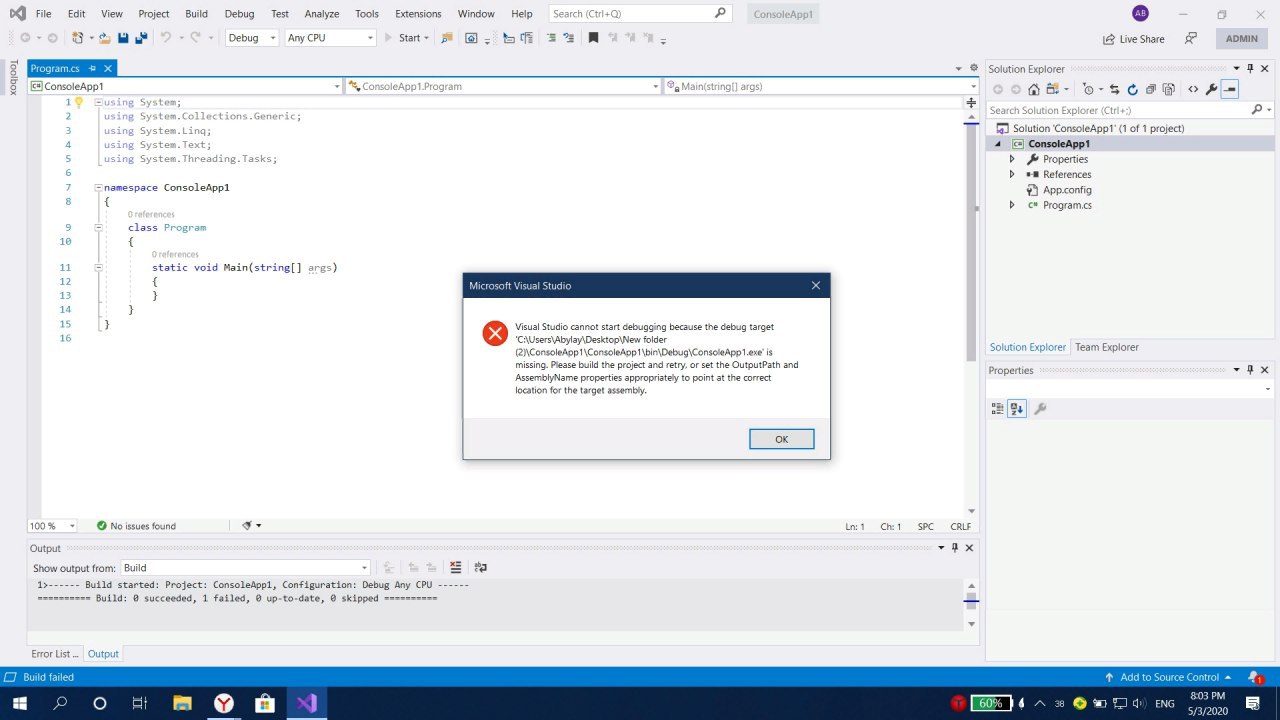Toggle Alphabetical sort in Properties panel
This screenshot has width=1280, height=720.
coord(1017,408)
